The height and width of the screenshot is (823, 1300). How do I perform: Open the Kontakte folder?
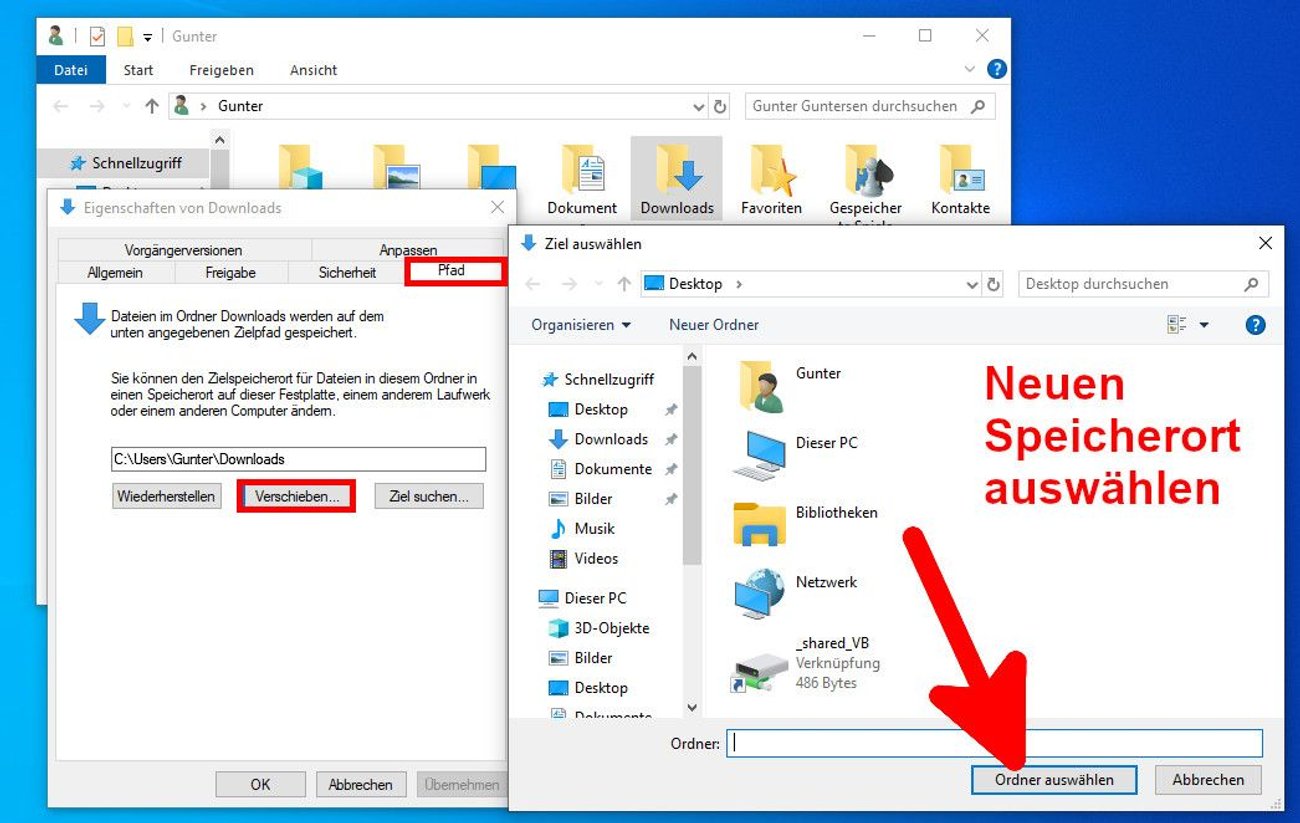coord(958,178)
